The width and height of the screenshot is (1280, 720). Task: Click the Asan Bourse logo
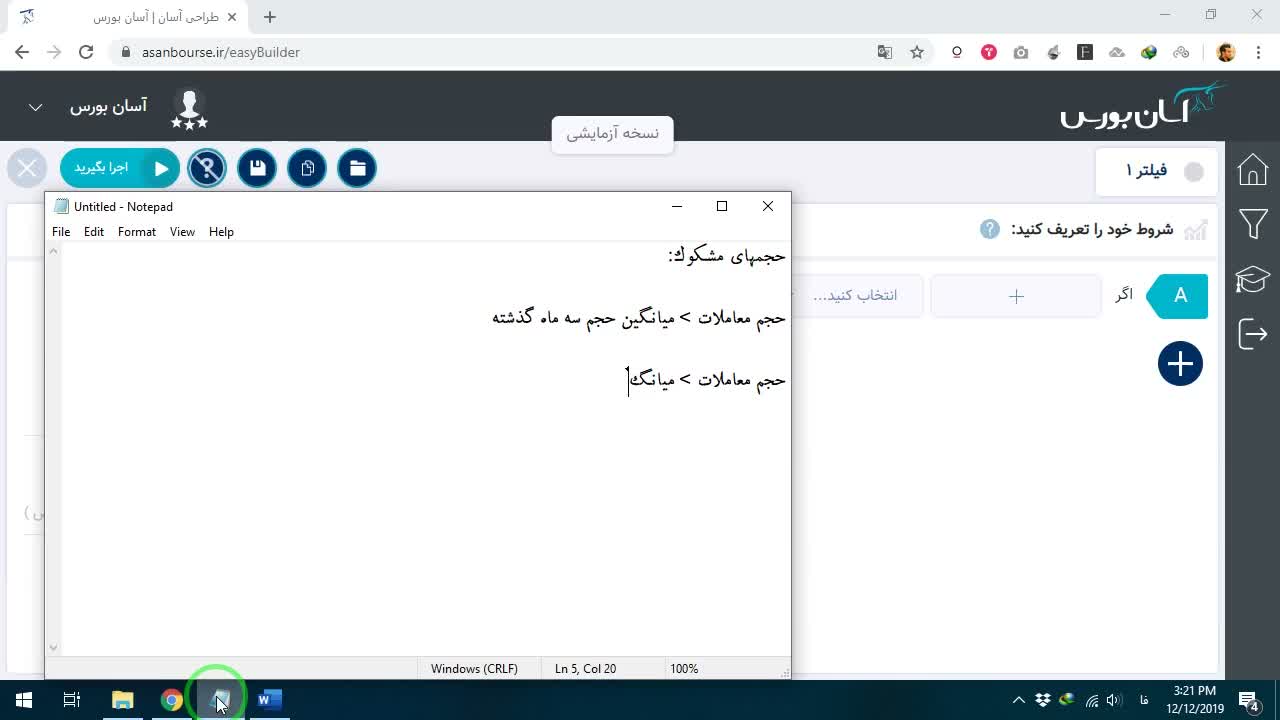1143,106
